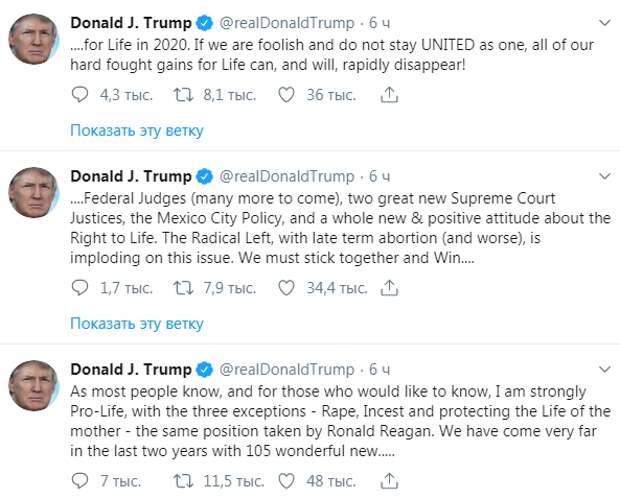Retweet the 'for Life in 2020' tweet
The width and height of the screenshot is (620, 499).
tap(183, 95)
